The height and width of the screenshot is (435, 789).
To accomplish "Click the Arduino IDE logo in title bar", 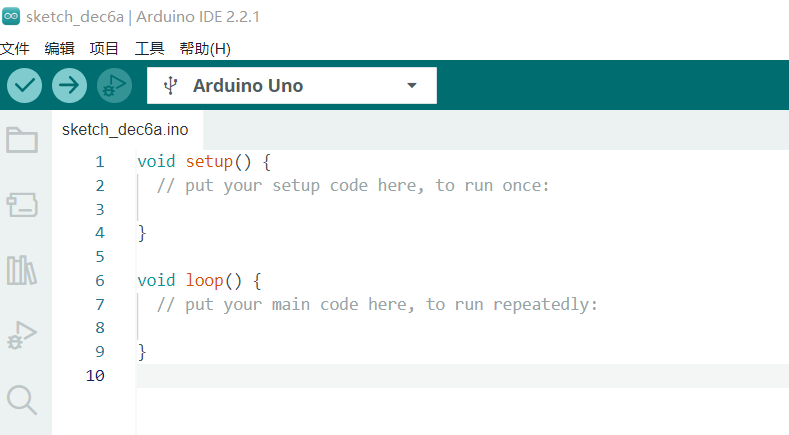I will (x=11, y=16).
